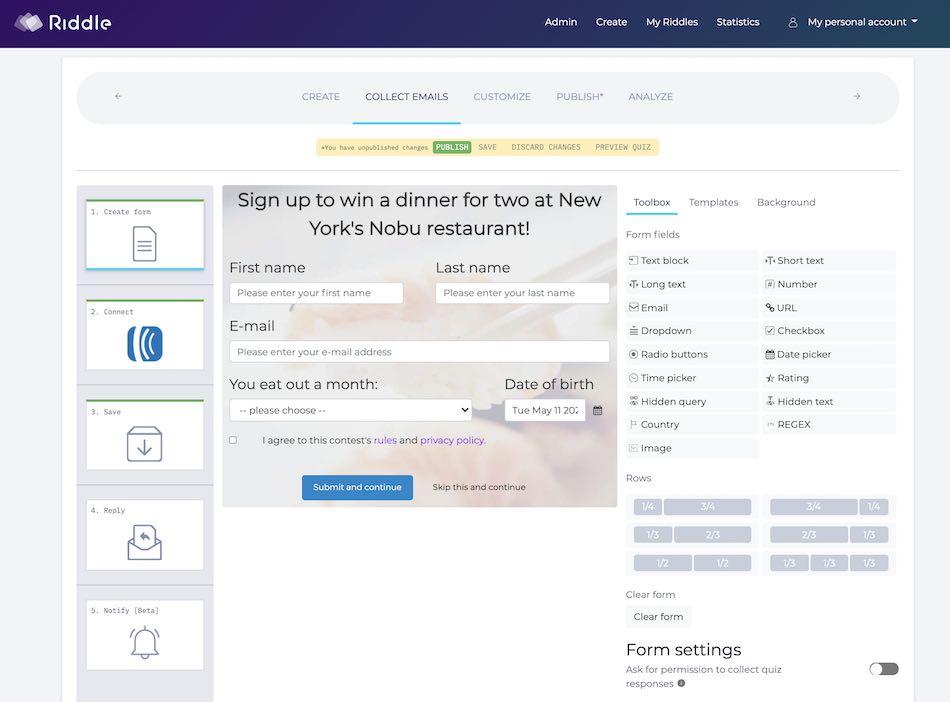Click Submit and continue button
Image resolution: width=950 pixels, height=702 pixels.
(x=357, y=488)
